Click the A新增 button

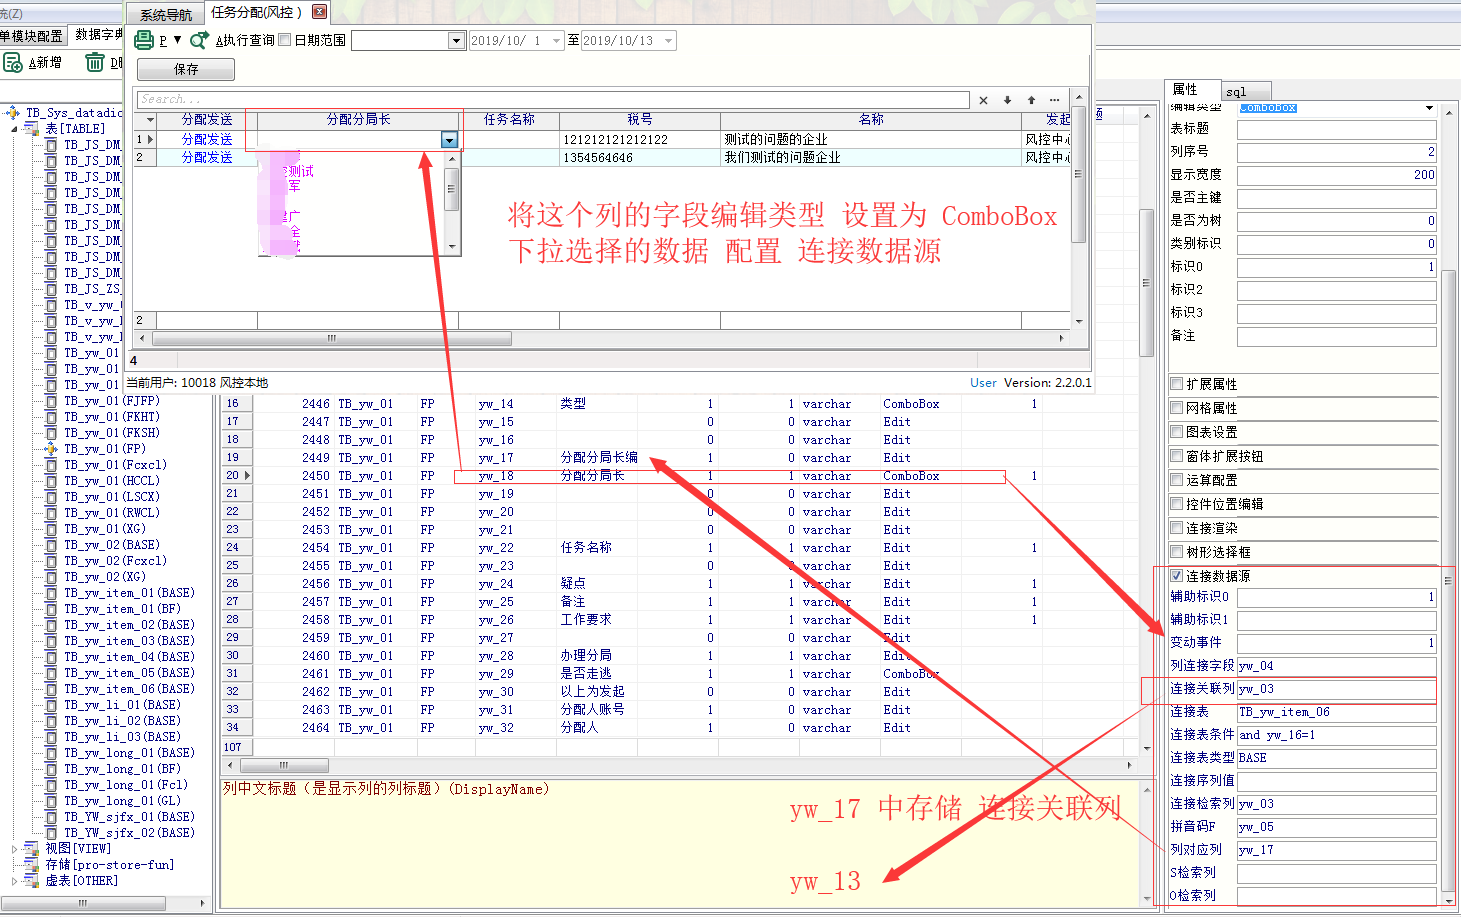click(44, 62)
